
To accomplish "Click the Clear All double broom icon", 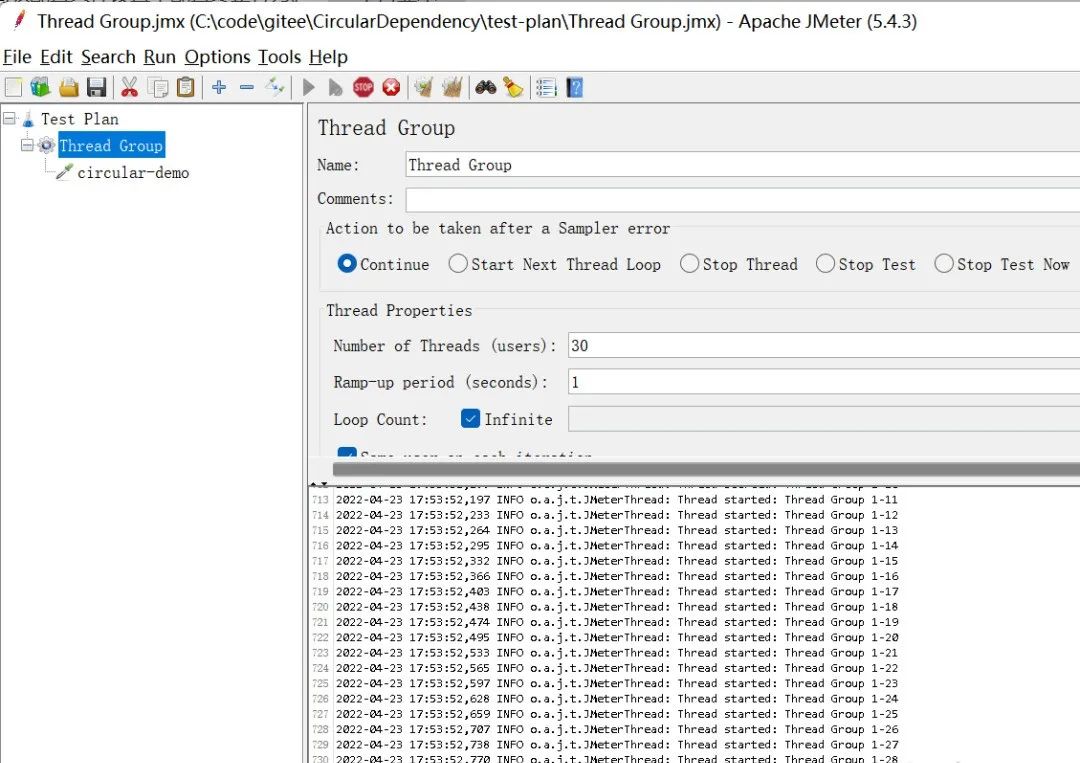I will (x=452, y=87).
